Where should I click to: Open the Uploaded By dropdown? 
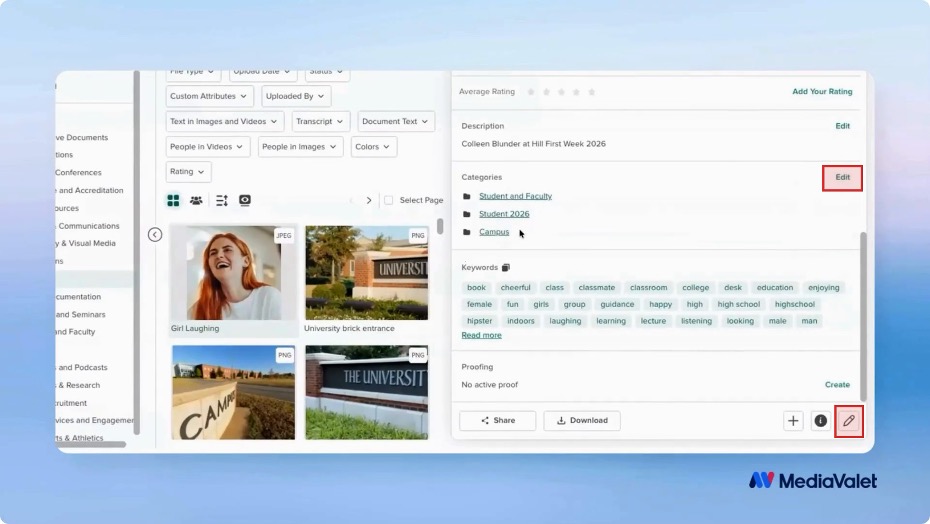click(295, 96)
